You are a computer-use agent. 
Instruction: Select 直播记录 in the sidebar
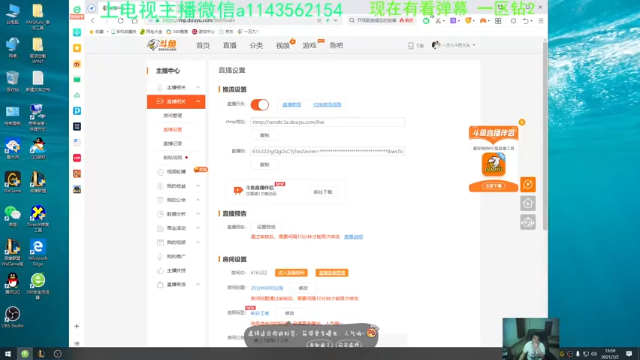click(173, 144)
